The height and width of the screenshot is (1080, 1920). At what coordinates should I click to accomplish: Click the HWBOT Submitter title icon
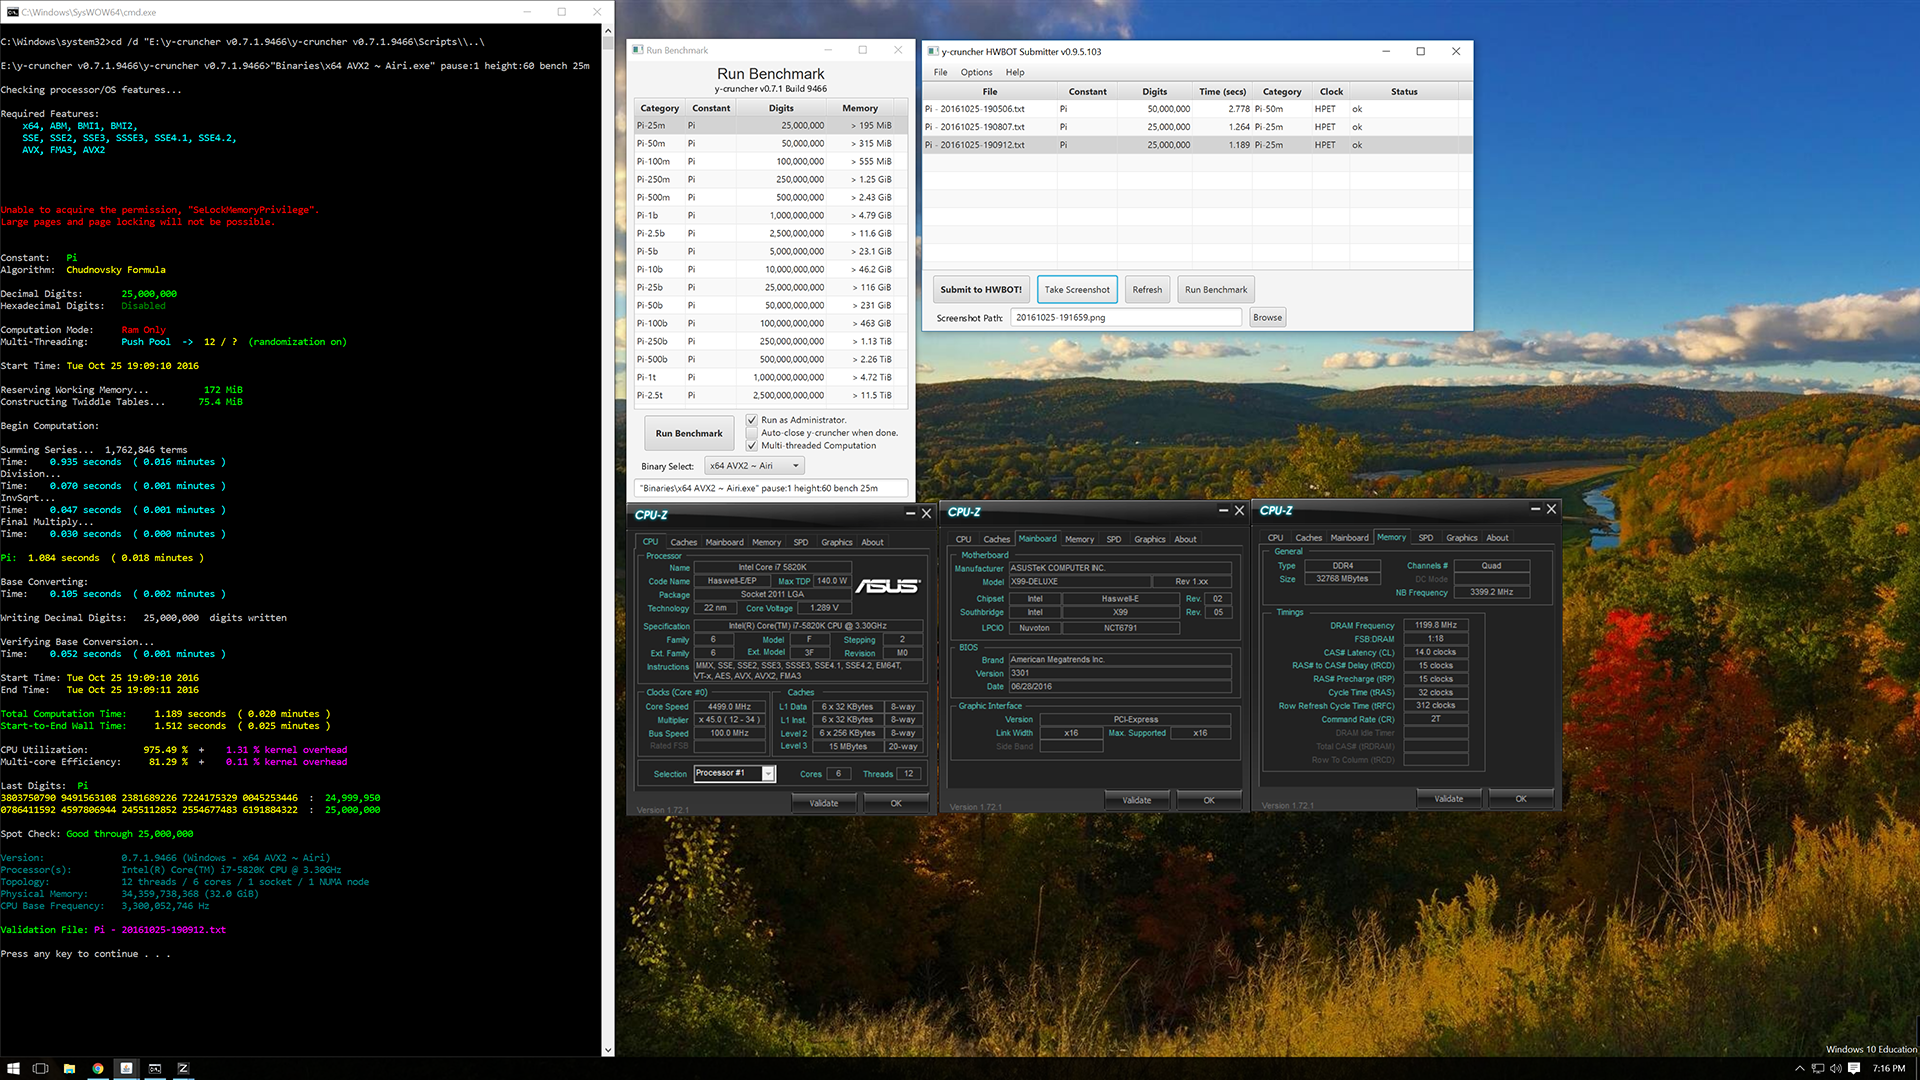tap(932, 51)
